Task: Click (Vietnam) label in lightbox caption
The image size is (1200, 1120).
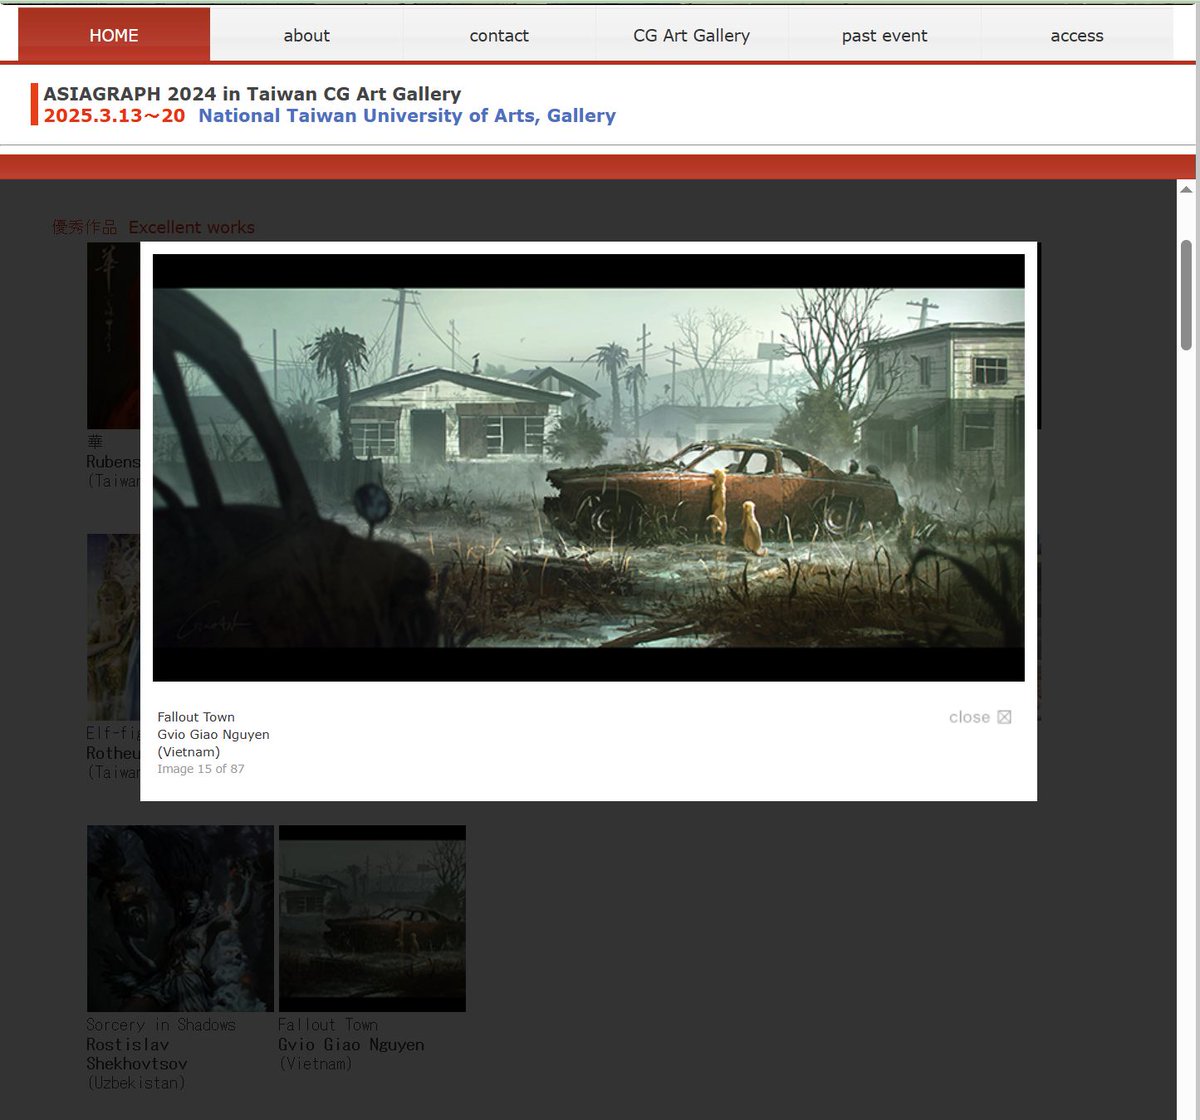Action: (189, 752)
